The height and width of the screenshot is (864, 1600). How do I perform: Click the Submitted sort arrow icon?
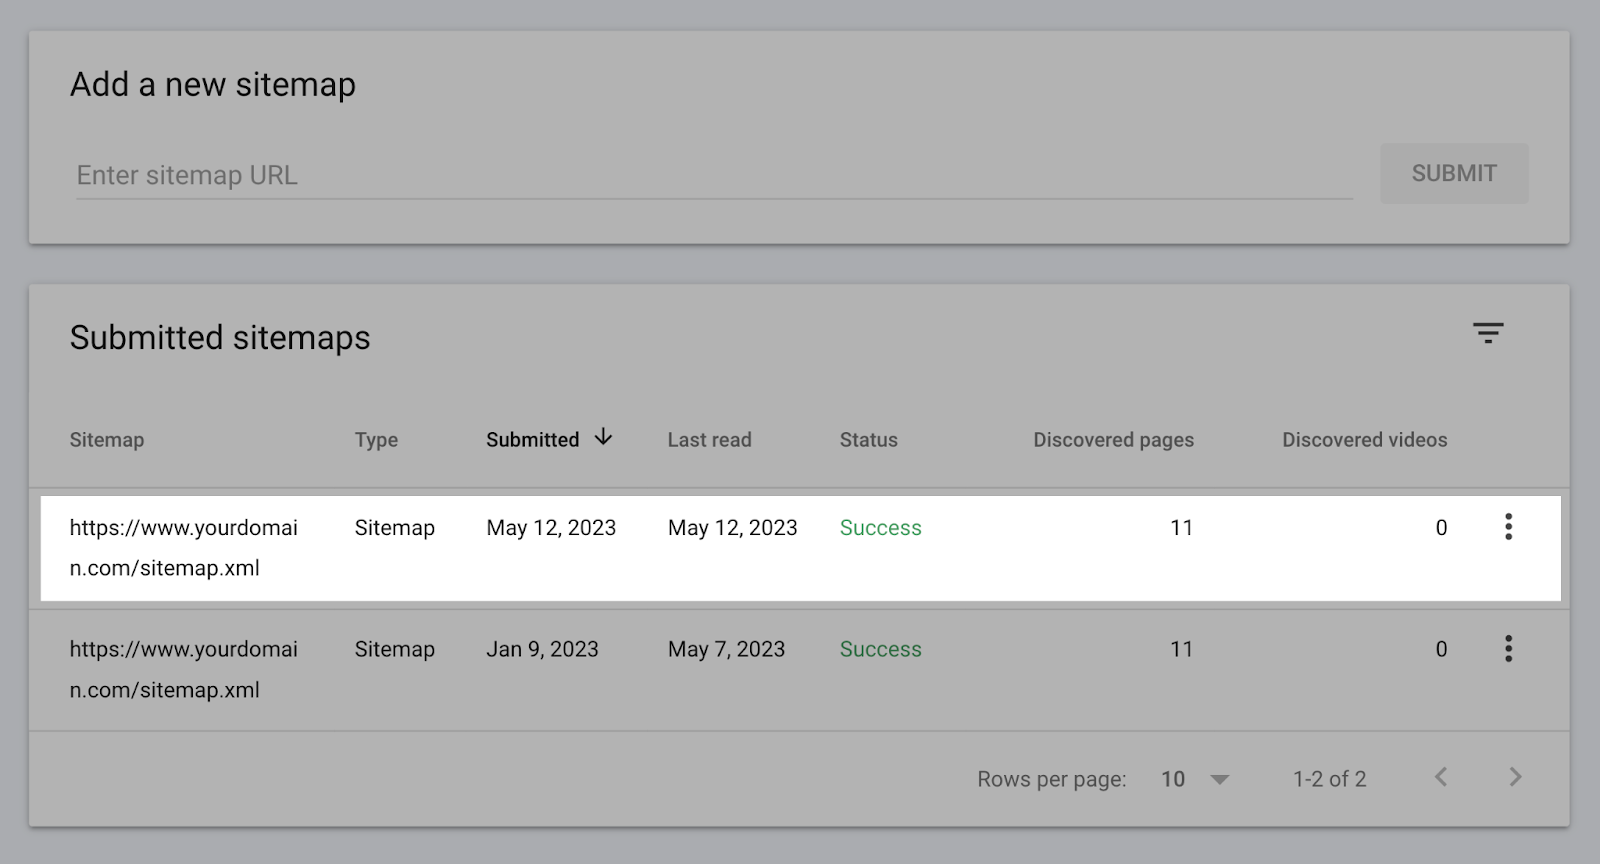tap(603, 438)
